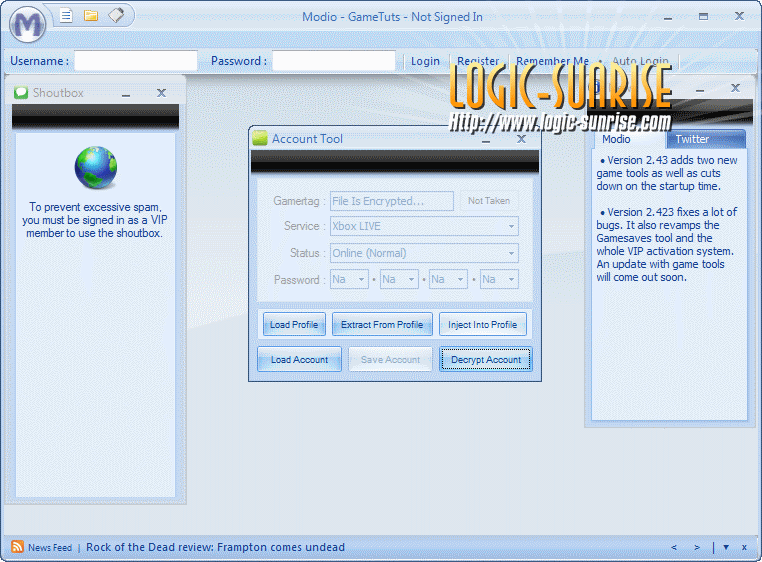This screenshot has height=562, width=762.
Task: Click the green Account Tool window icon
Action: (260, 139)
